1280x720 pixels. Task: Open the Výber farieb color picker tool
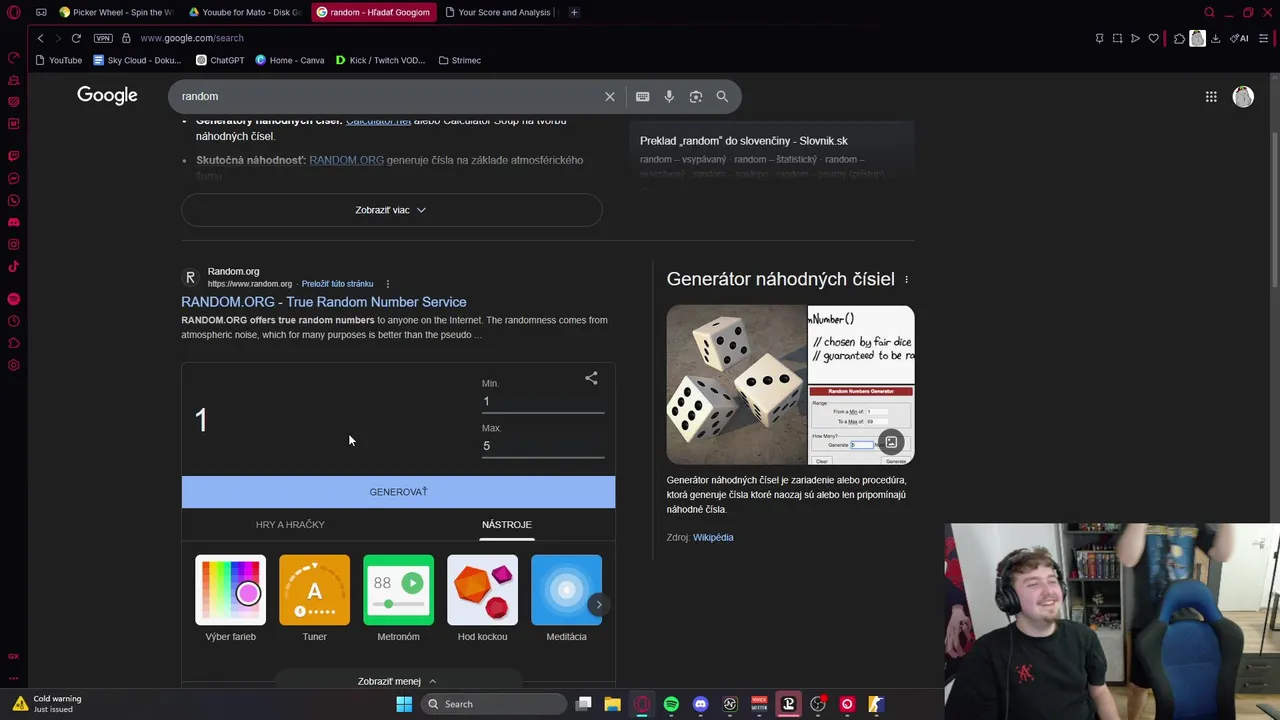tap(230, 599)
